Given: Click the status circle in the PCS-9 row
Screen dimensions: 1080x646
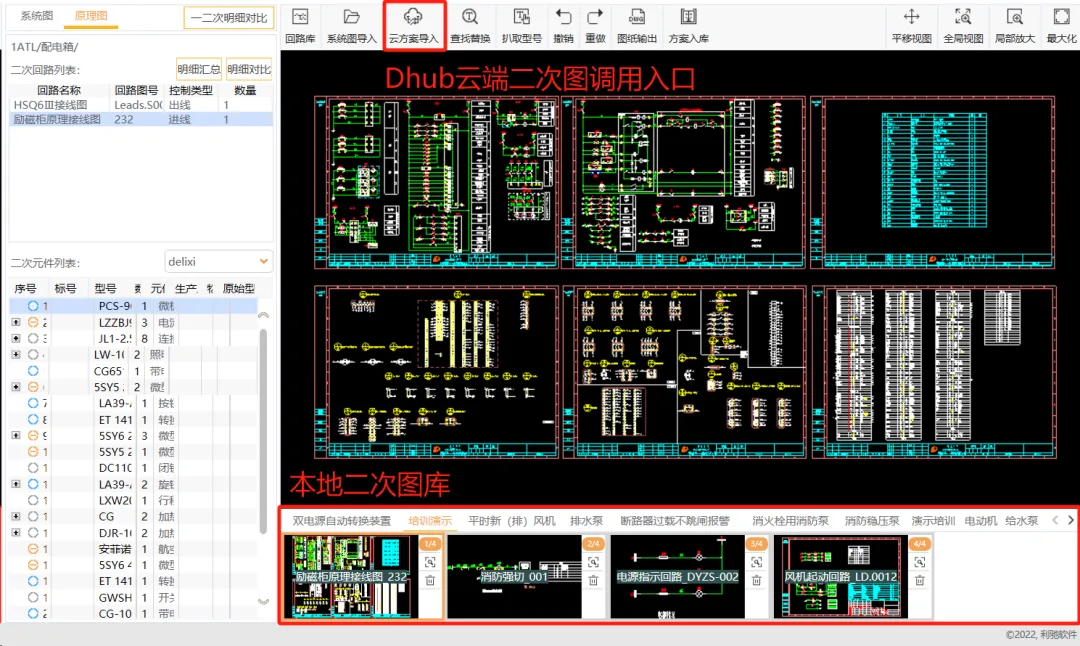Looking at the screenshot, I should click(x=33, y=306).
